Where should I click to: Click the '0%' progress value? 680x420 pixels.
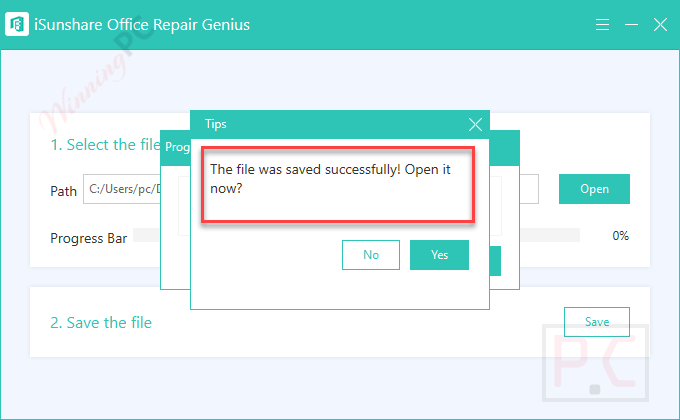point(621,236)
